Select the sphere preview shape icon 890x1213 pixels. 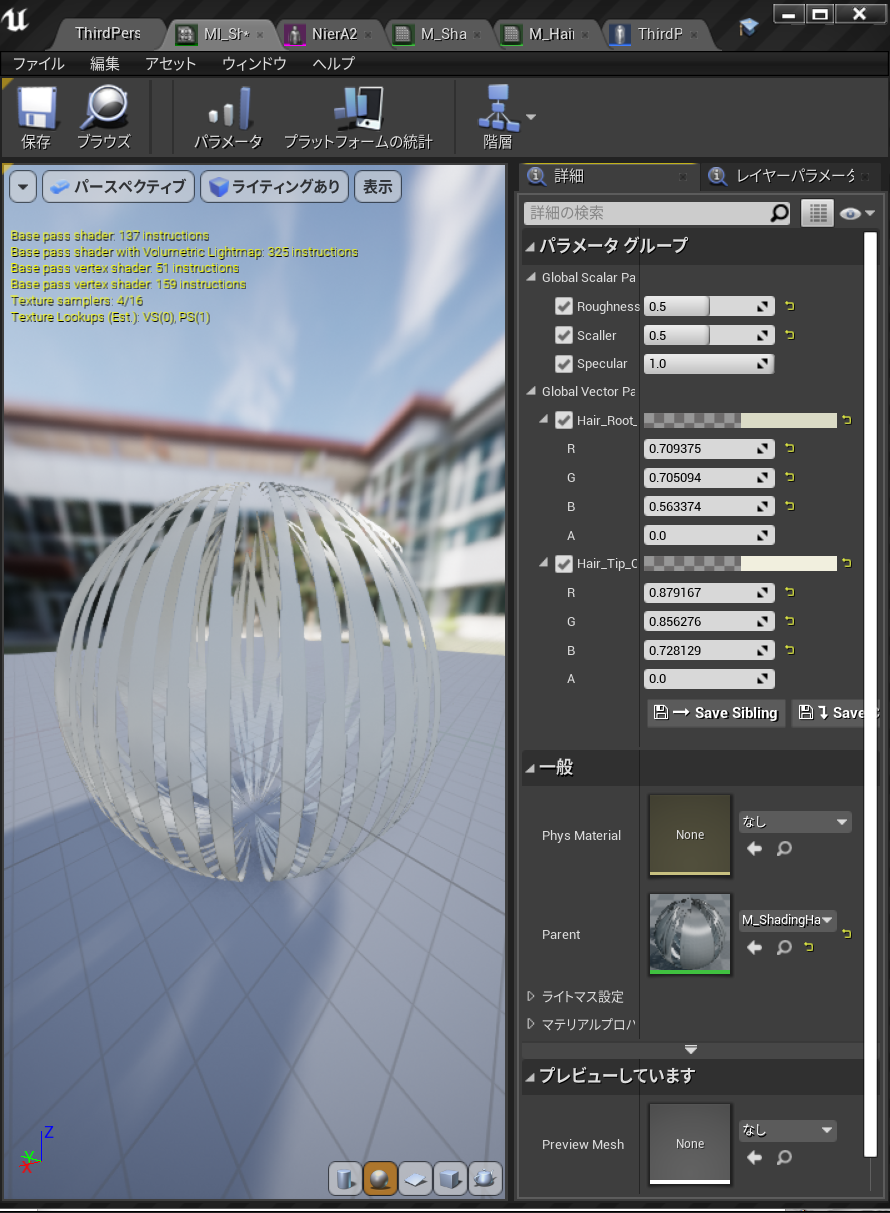coord(380,1179)
